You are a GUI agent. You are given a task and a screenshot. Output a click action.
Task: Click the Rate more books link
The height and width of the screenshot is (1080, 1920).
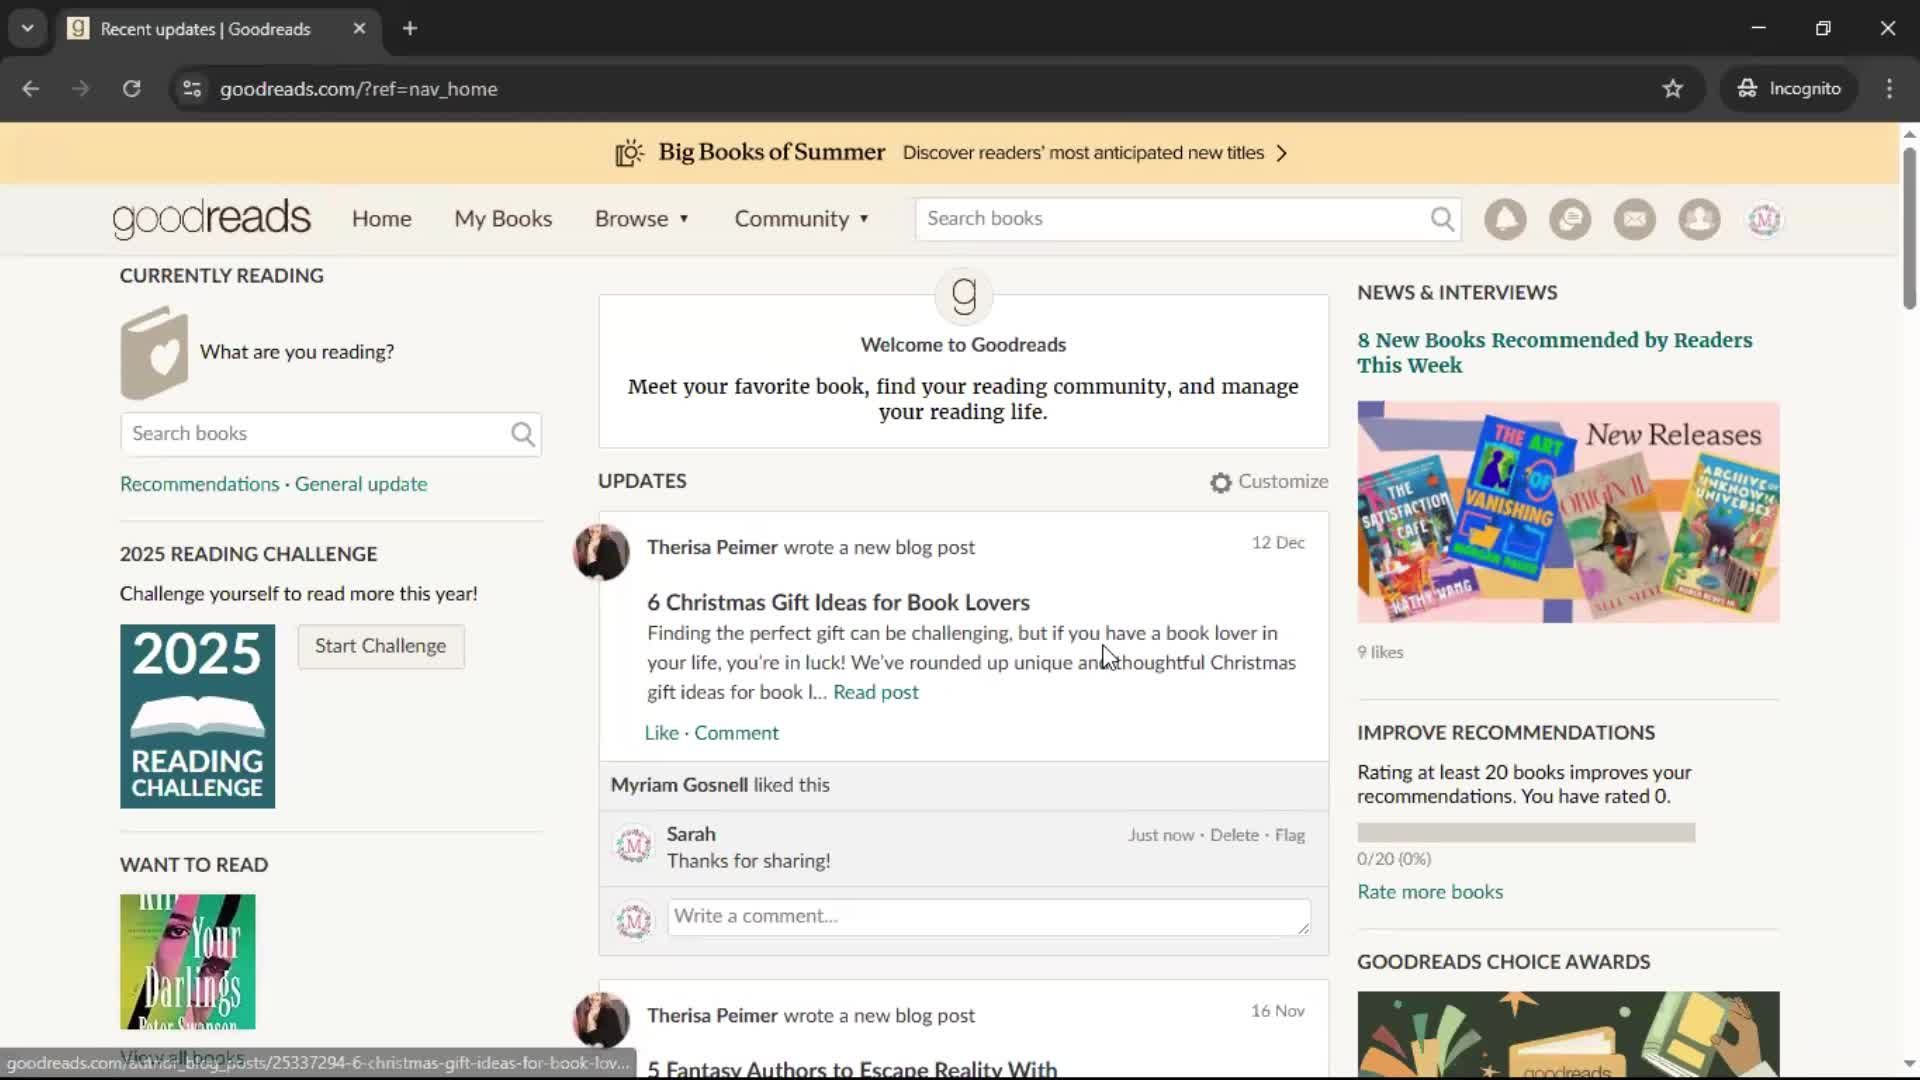(x=1430, y=892)
